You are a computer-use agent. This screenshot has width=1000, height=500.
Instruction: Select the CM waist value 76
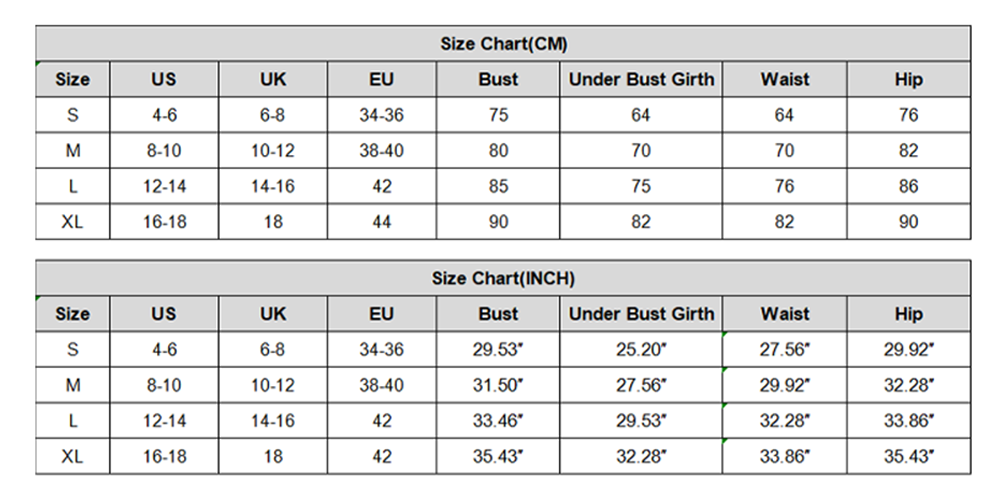tap(784, 186)
